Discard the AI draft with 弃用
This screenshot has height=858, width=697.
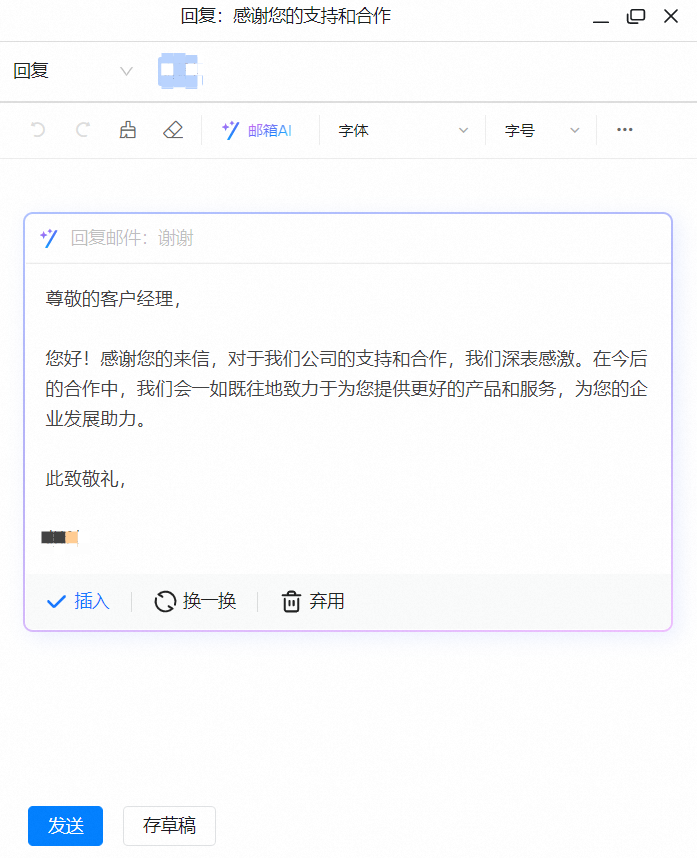tap(313, 601)
